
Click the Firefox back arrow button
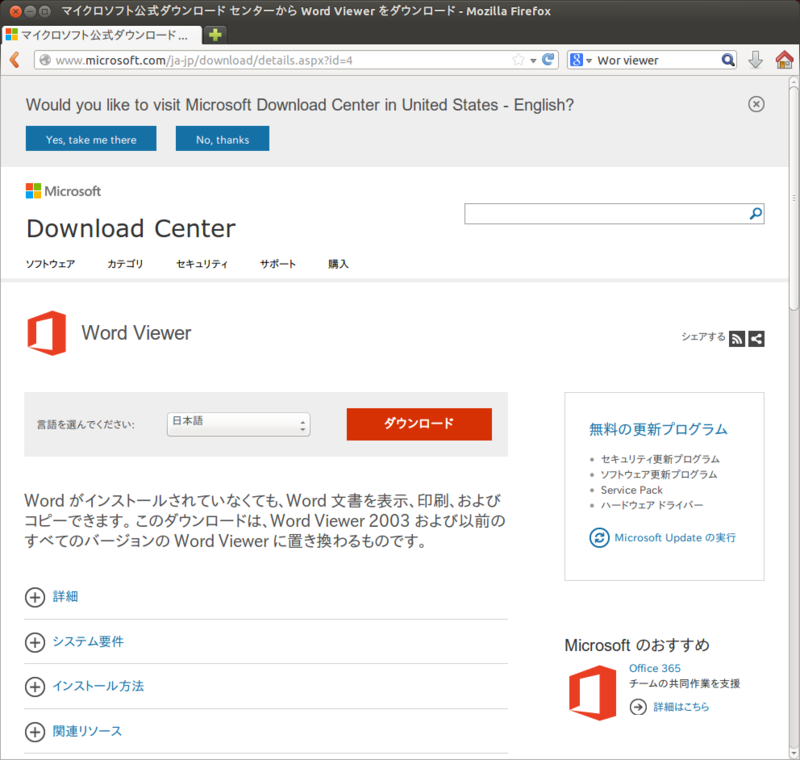(x=15, y=60)
